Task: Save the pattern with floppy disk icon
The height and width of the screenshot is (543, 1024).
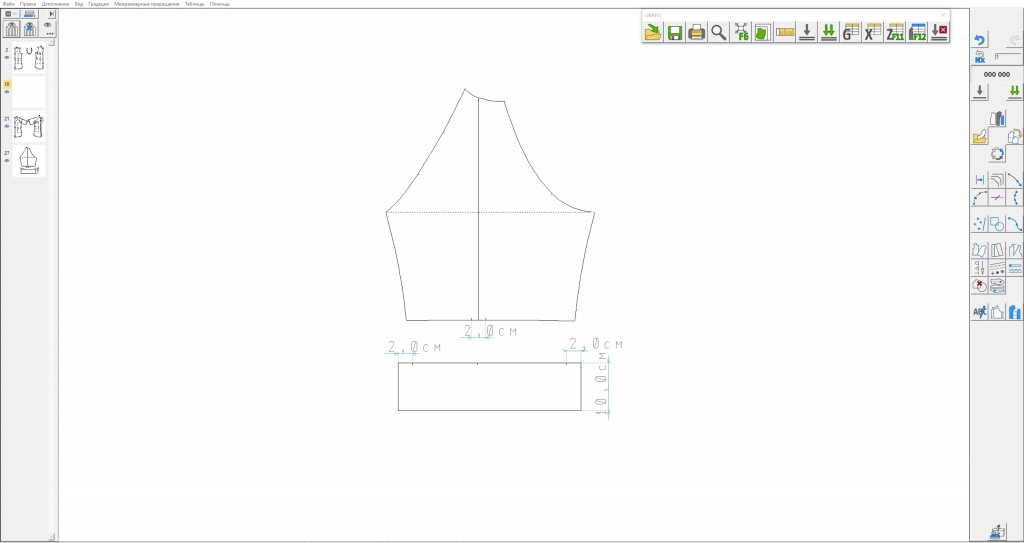Action: [675, 33]
